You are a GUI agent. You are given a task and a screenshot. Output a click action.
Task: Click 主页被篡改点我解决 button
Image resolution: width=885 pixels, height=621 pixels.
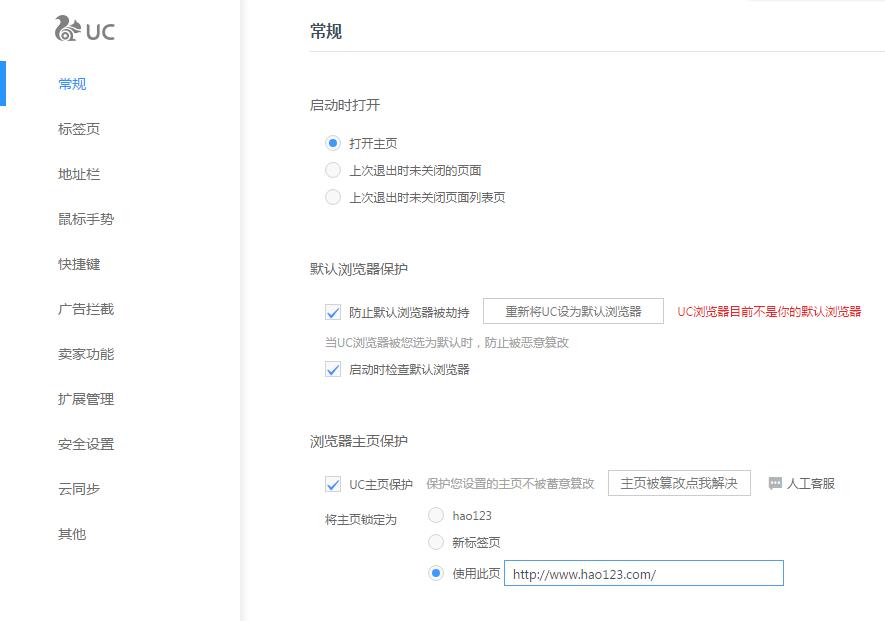[x=679, y=483]
